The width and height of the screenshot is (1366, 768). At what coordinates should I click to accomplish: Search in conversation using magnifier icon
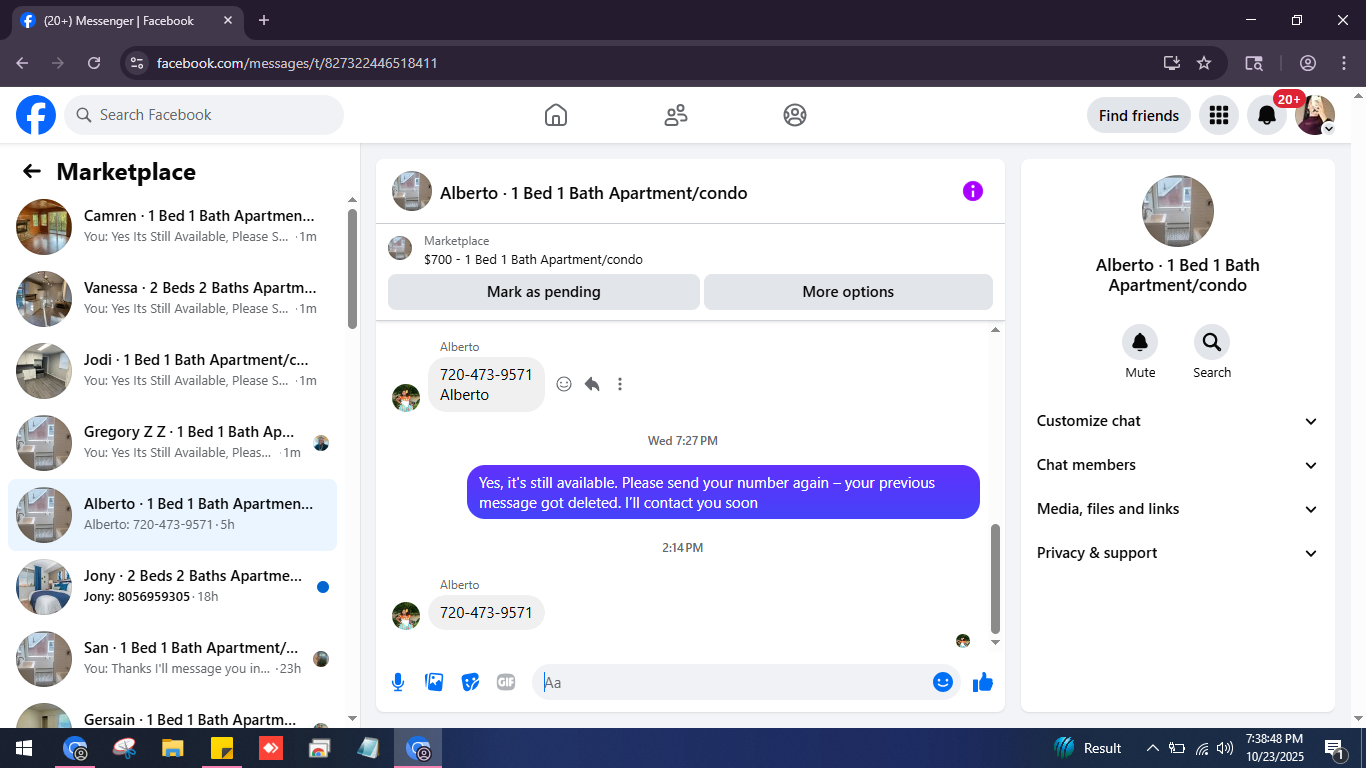pos(1212,343)
